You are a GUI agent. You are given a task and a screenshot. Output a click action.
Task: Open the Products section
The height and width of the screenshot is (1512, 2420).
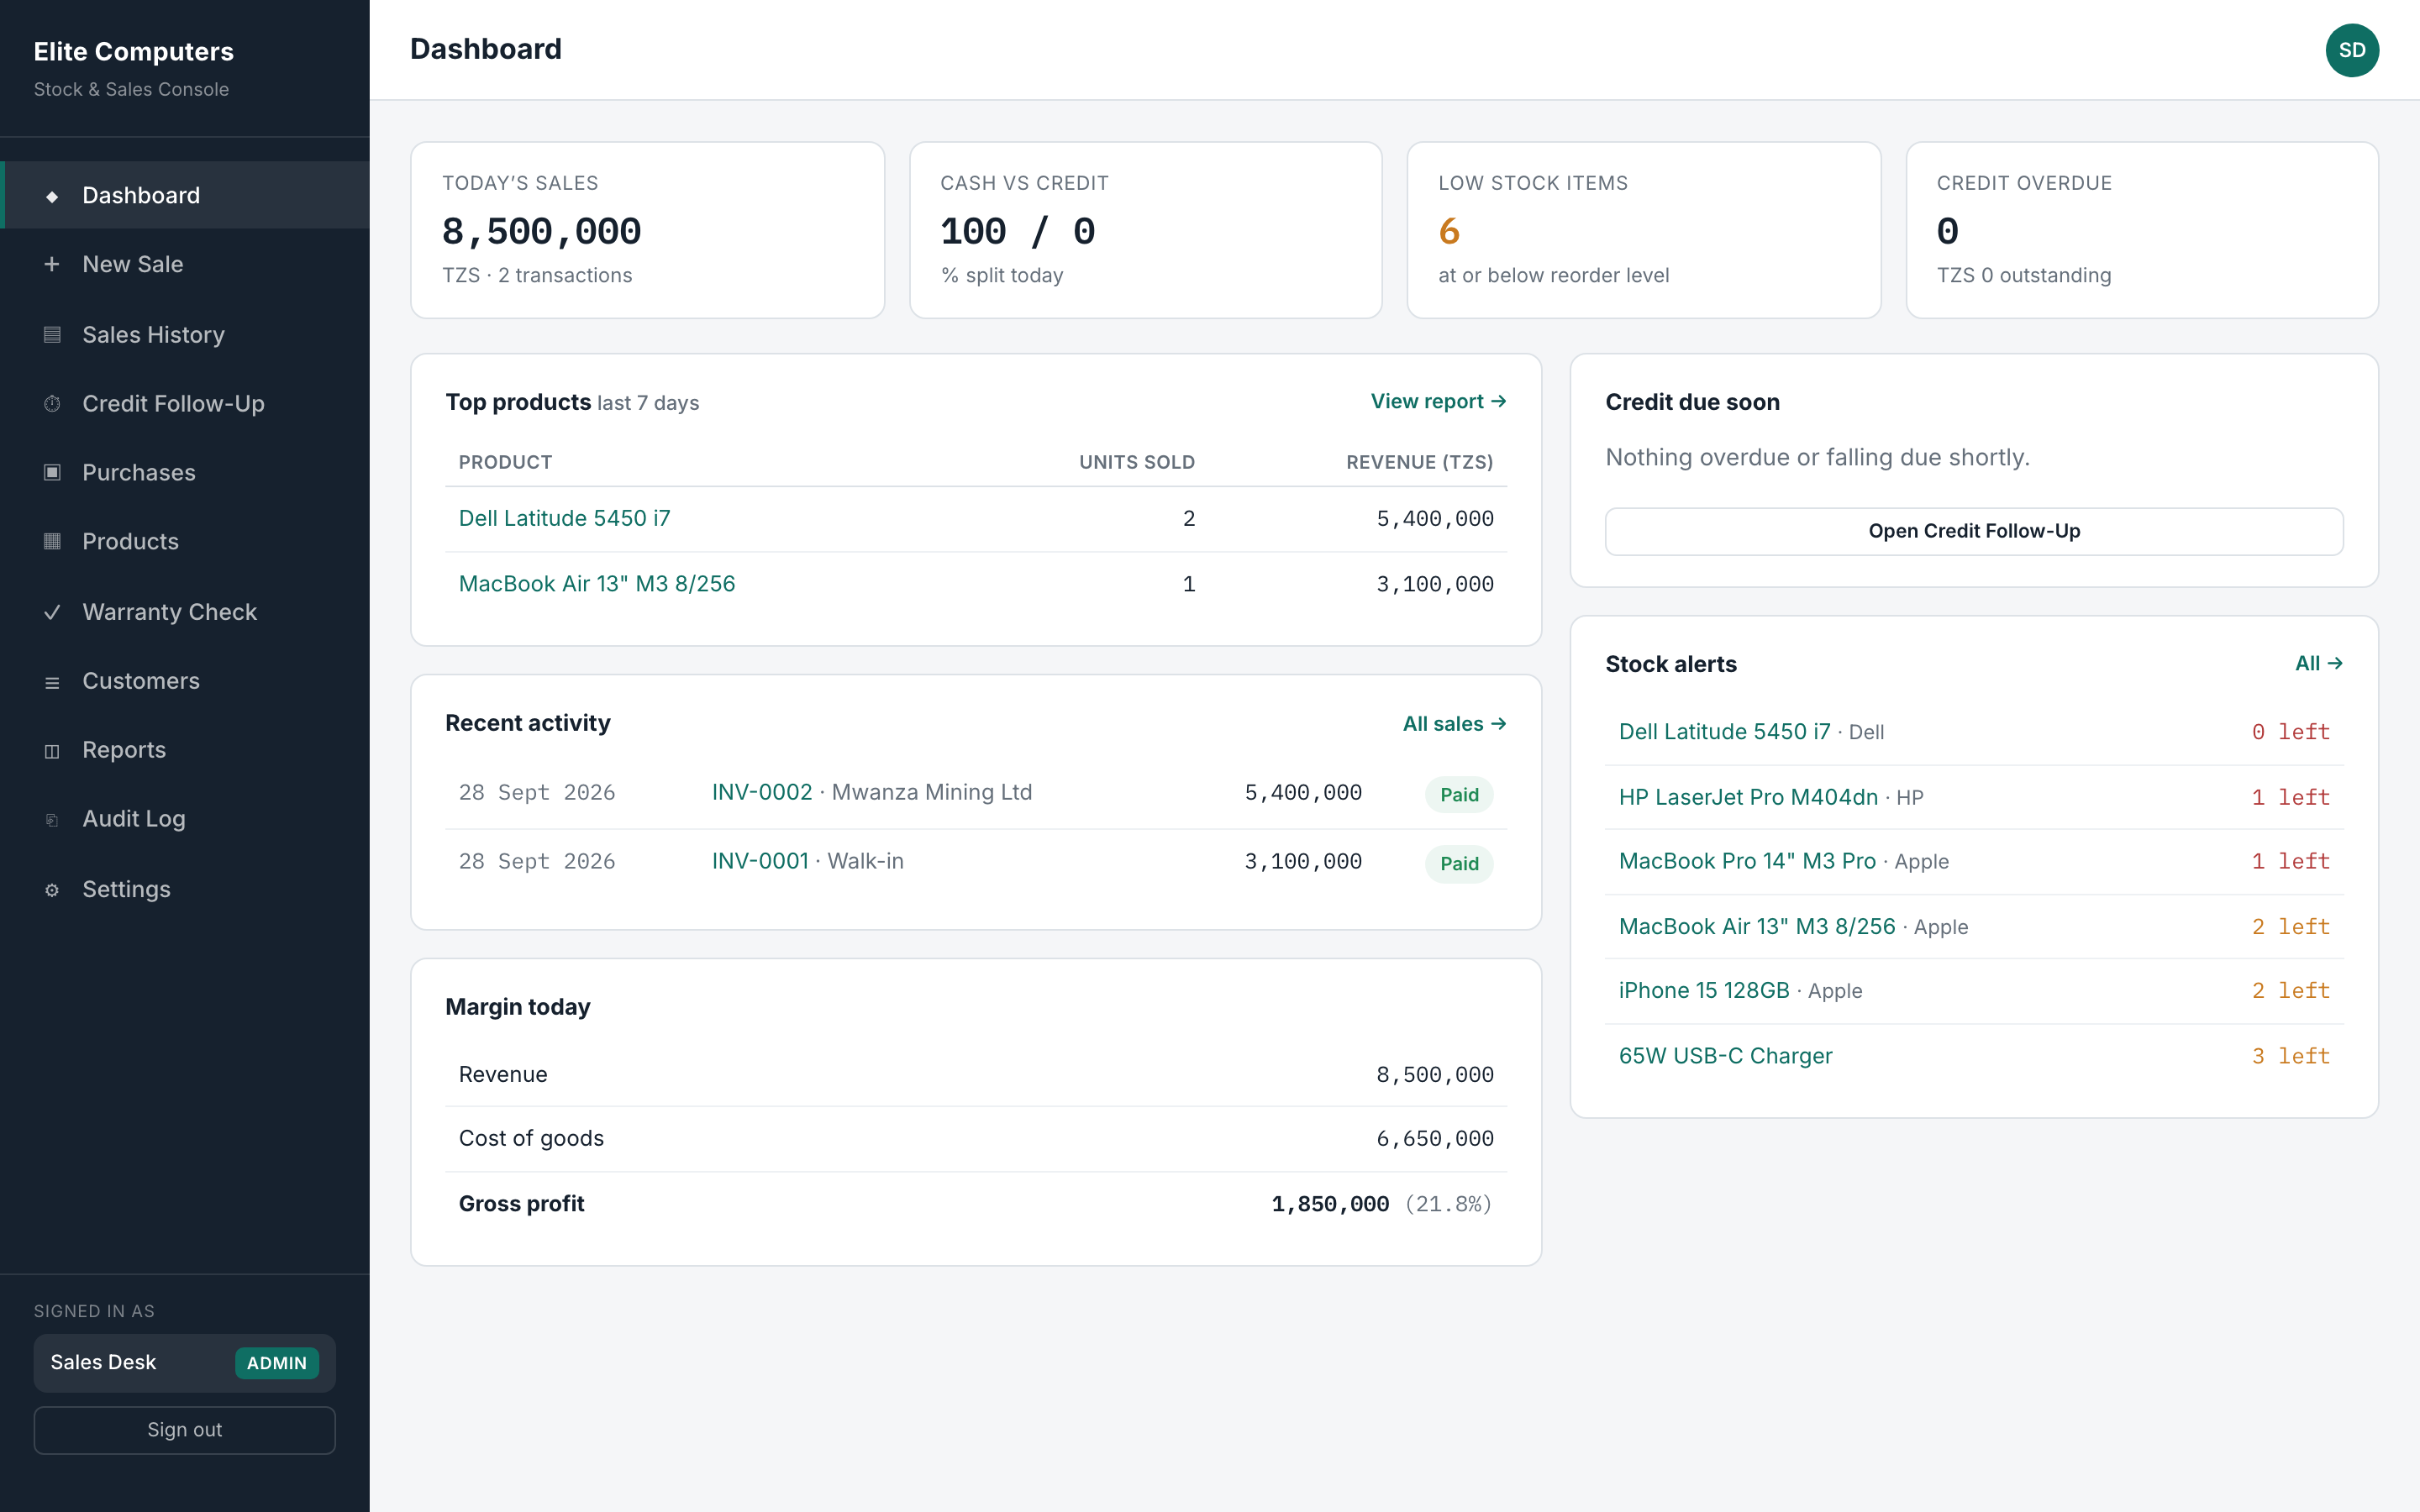point(185,541)
